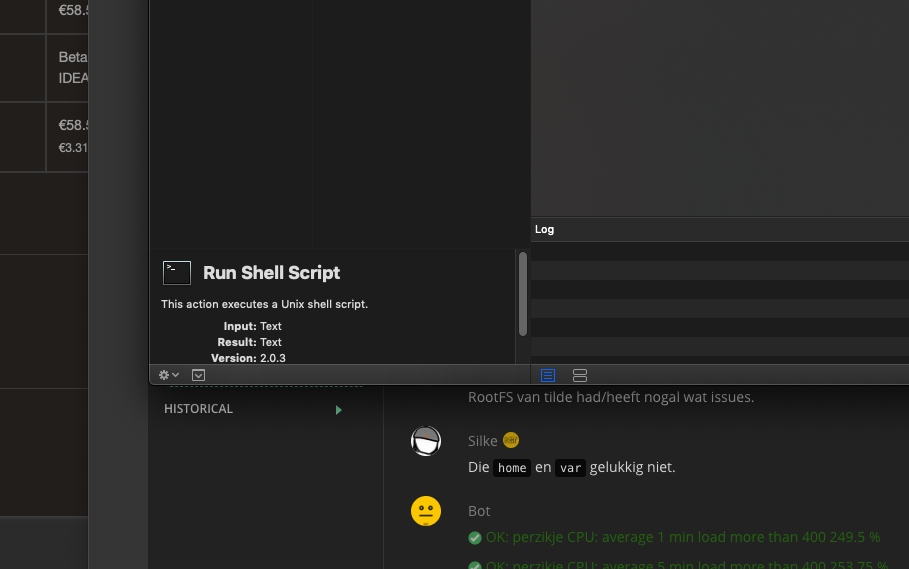The image size is (909, 569).
Task: Open the Automator gear action menu
Action: (x=168, y=375)
